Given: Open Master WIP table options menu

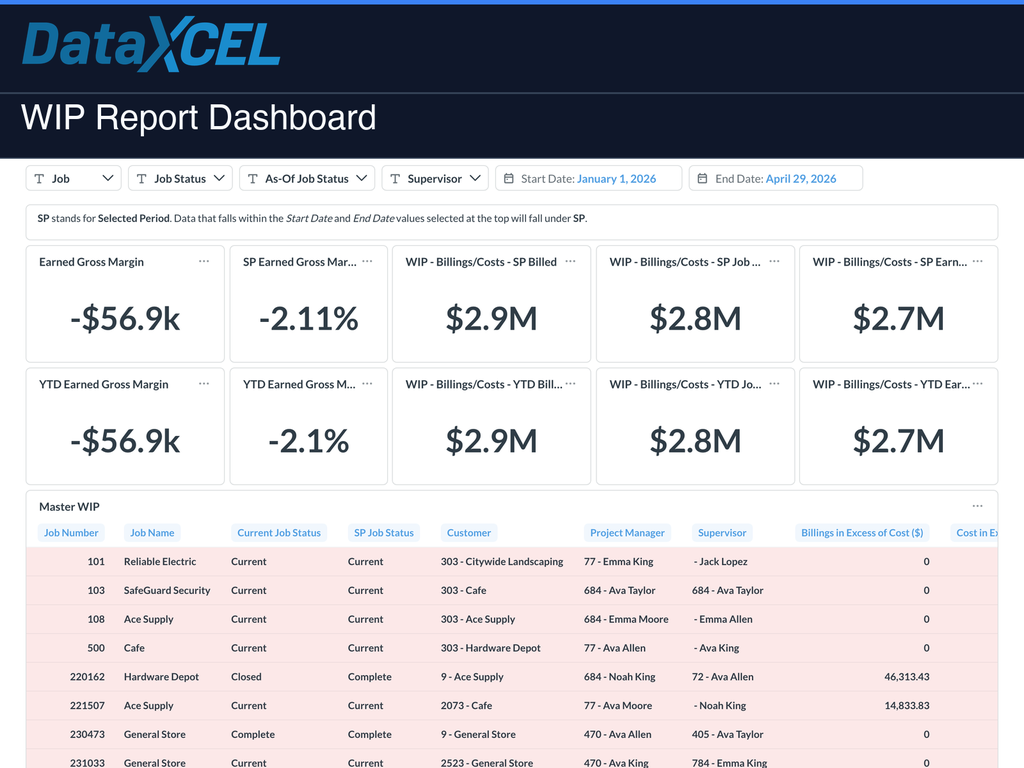Looking at the screenshot, I should (978, 506).
